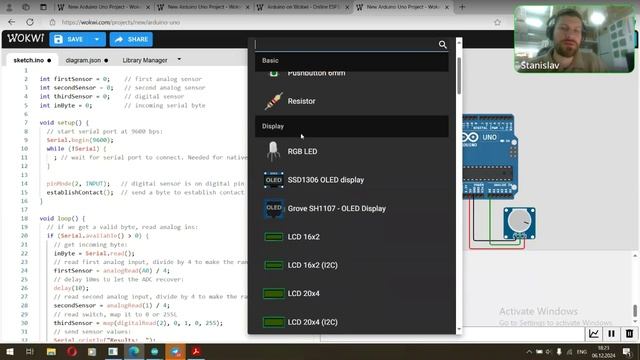
Task: Open the diagram.json tab
Action: pos(87,60)
